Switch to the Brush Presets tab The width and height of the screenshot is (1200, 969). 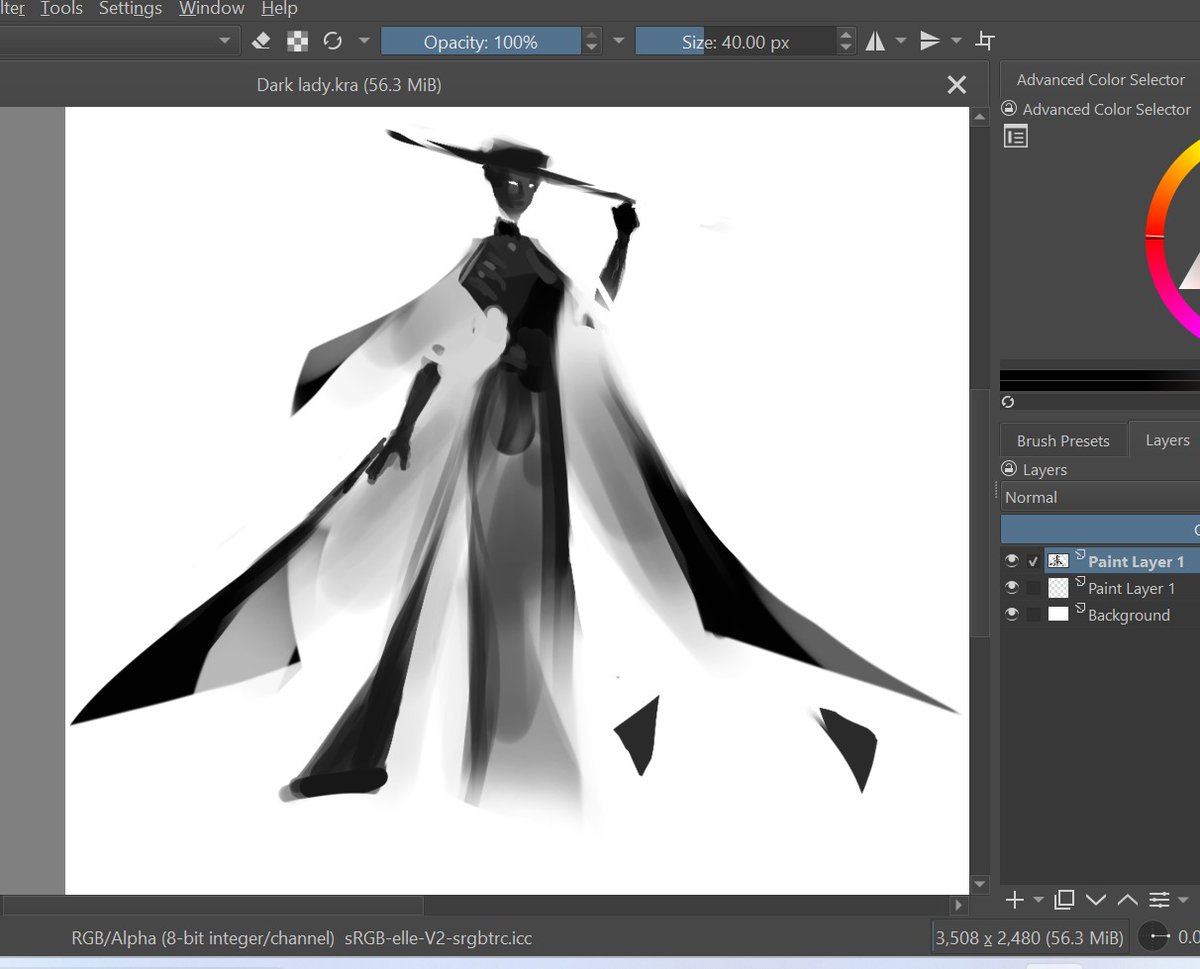pos(1063,440)
